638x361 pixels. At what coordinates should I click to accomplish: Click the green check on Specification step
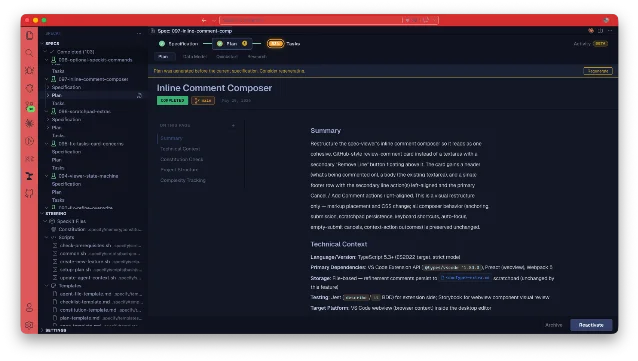coord(162,44)
